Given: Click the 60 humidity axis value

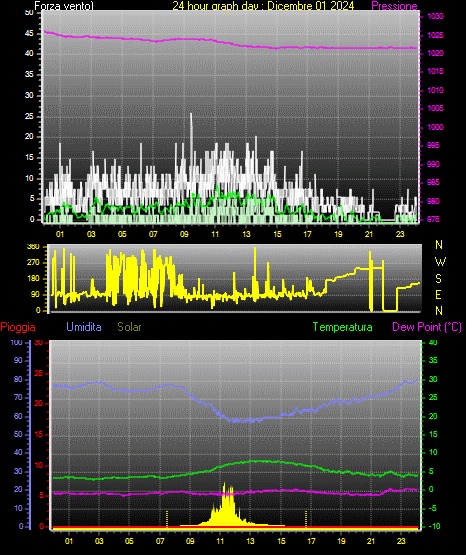Looking at the screenshot, I should 18,416.
